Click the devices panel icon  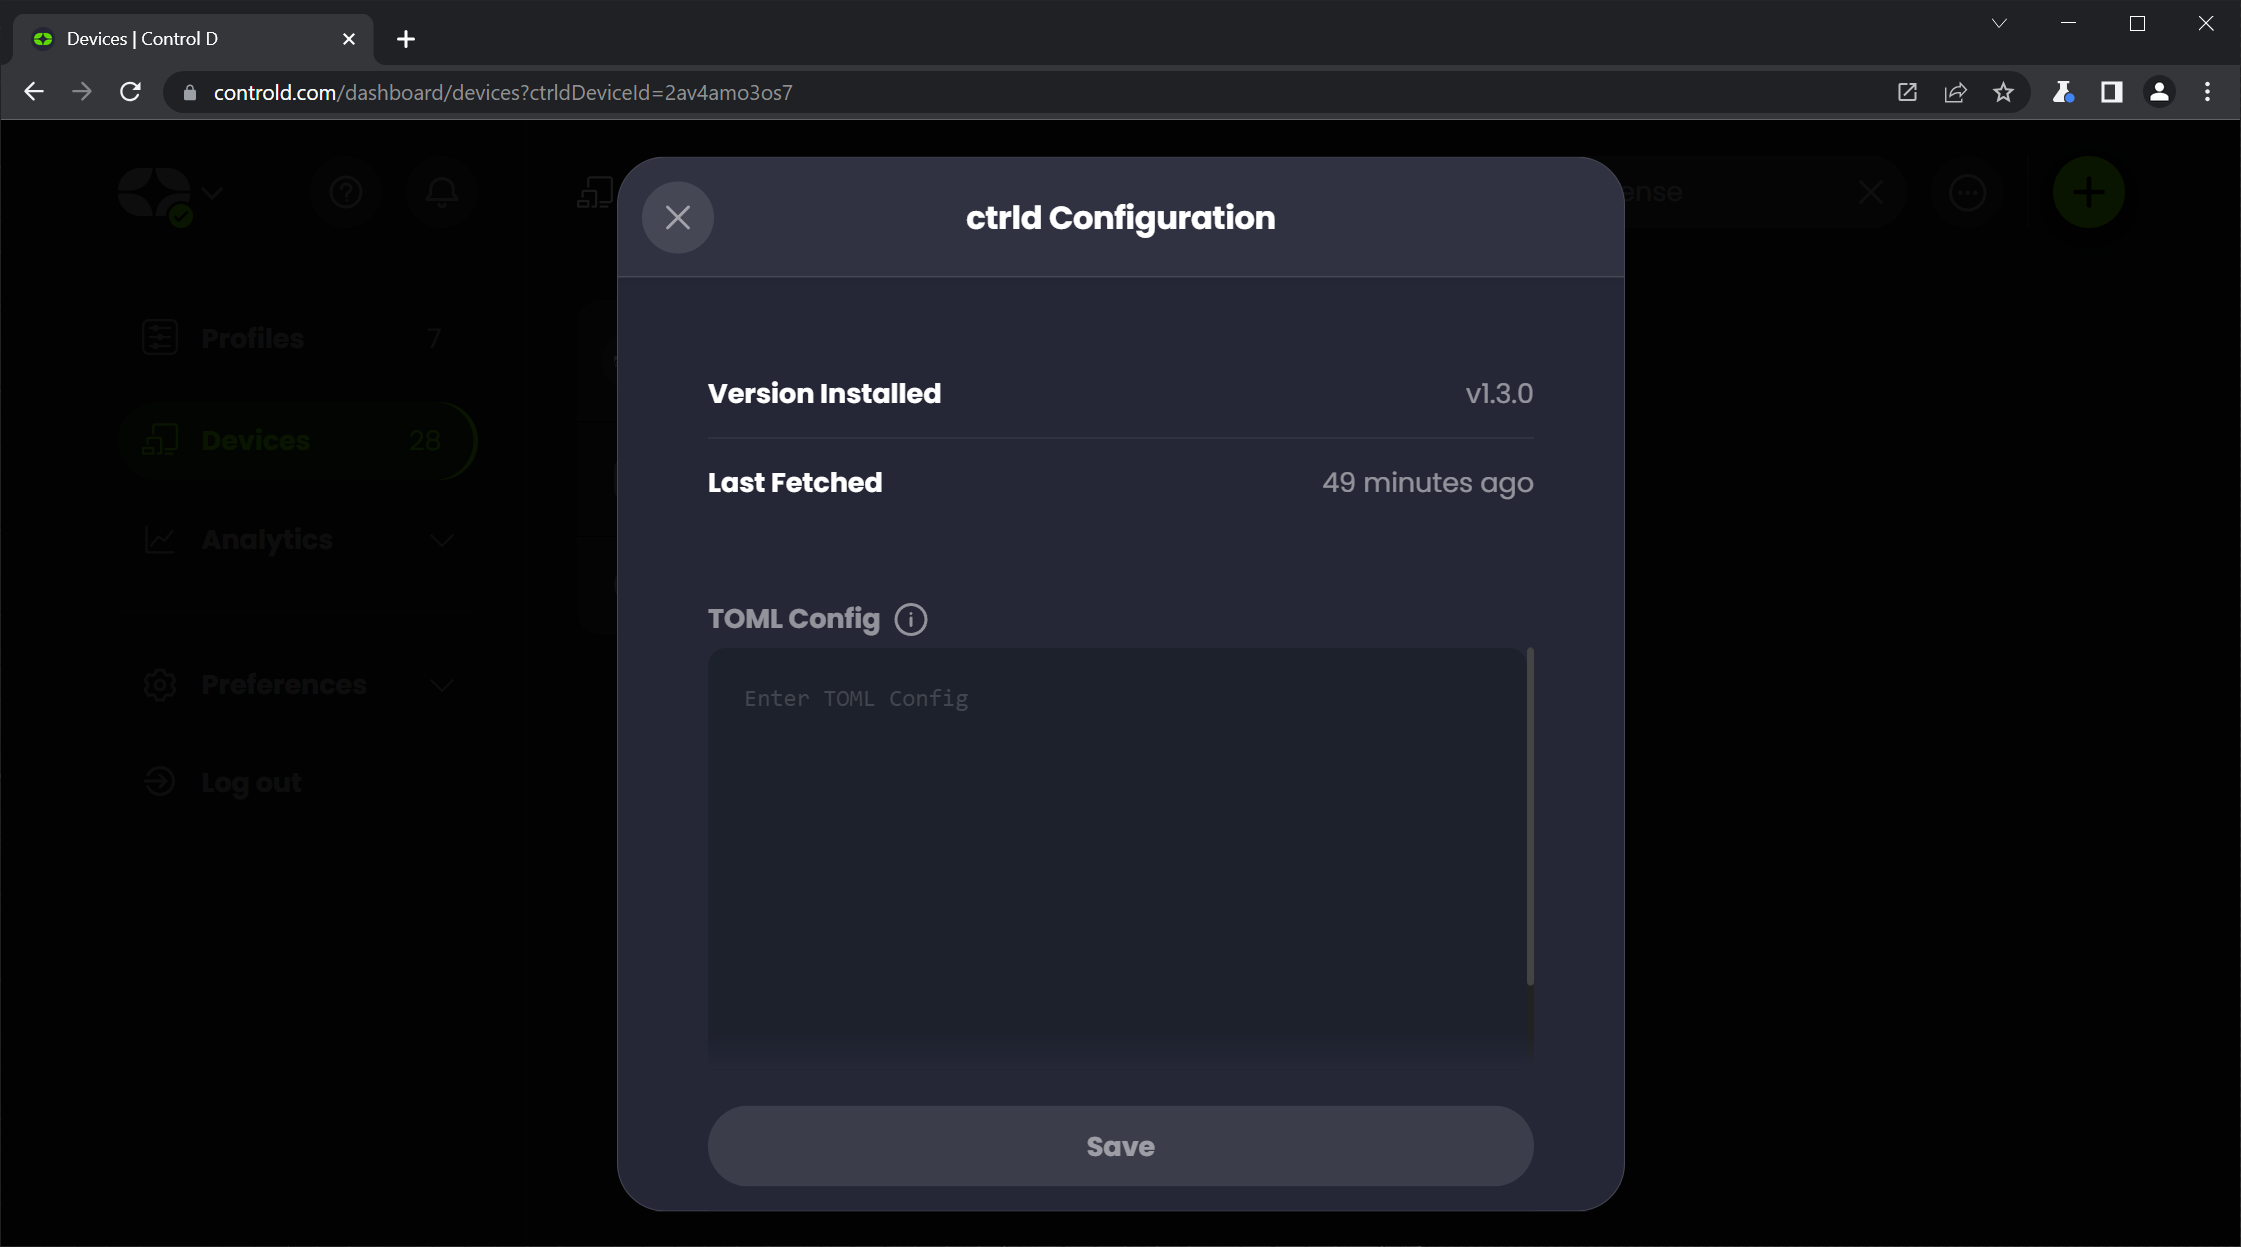pyautogui.click(x=160, y=441)
